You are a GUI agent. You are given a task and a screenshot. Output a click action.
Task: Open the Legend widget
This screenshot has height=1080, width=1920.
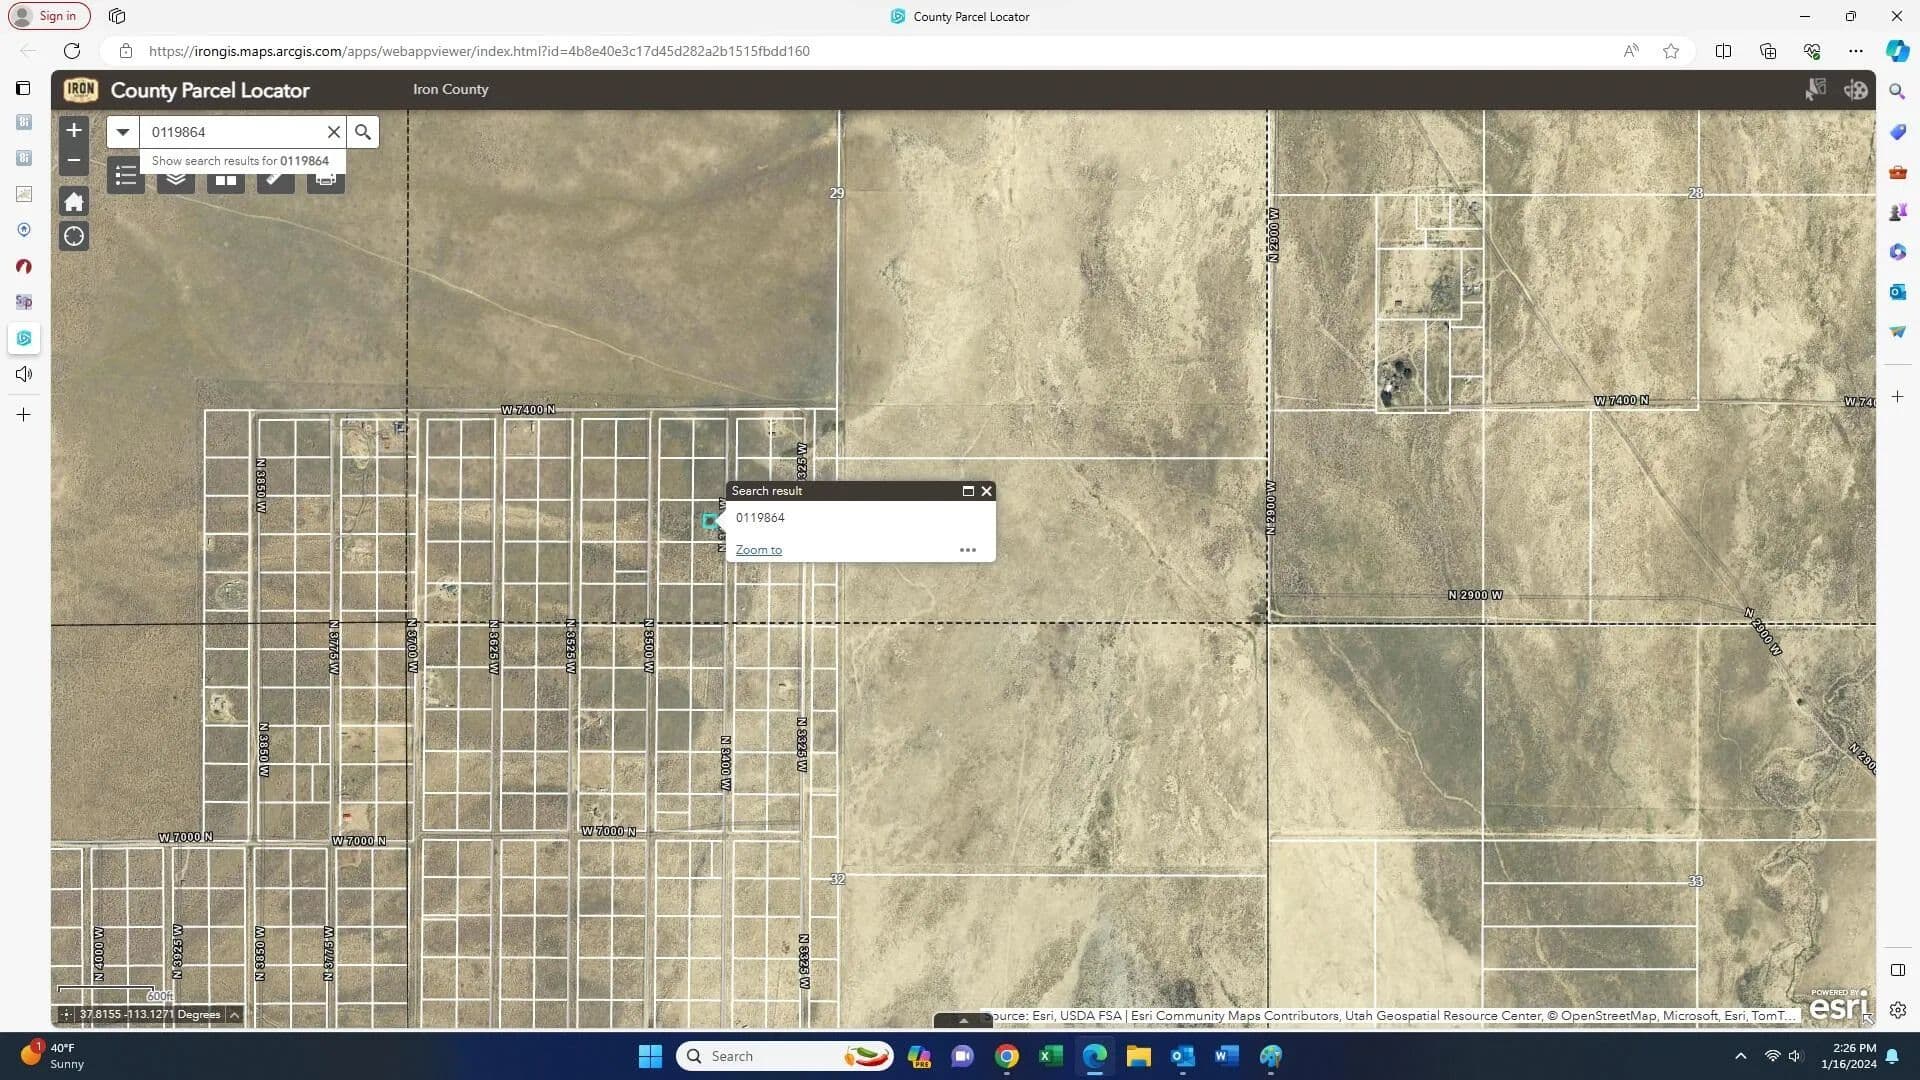point(126,179)
